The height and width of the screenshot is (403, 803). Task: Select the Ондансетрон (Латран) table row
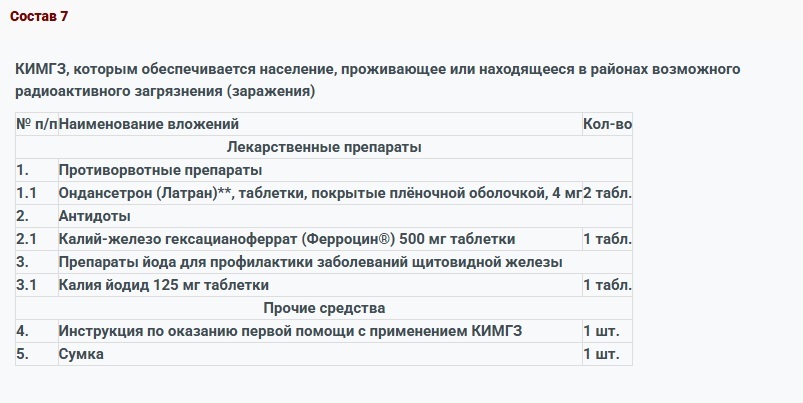click(324, 193)
